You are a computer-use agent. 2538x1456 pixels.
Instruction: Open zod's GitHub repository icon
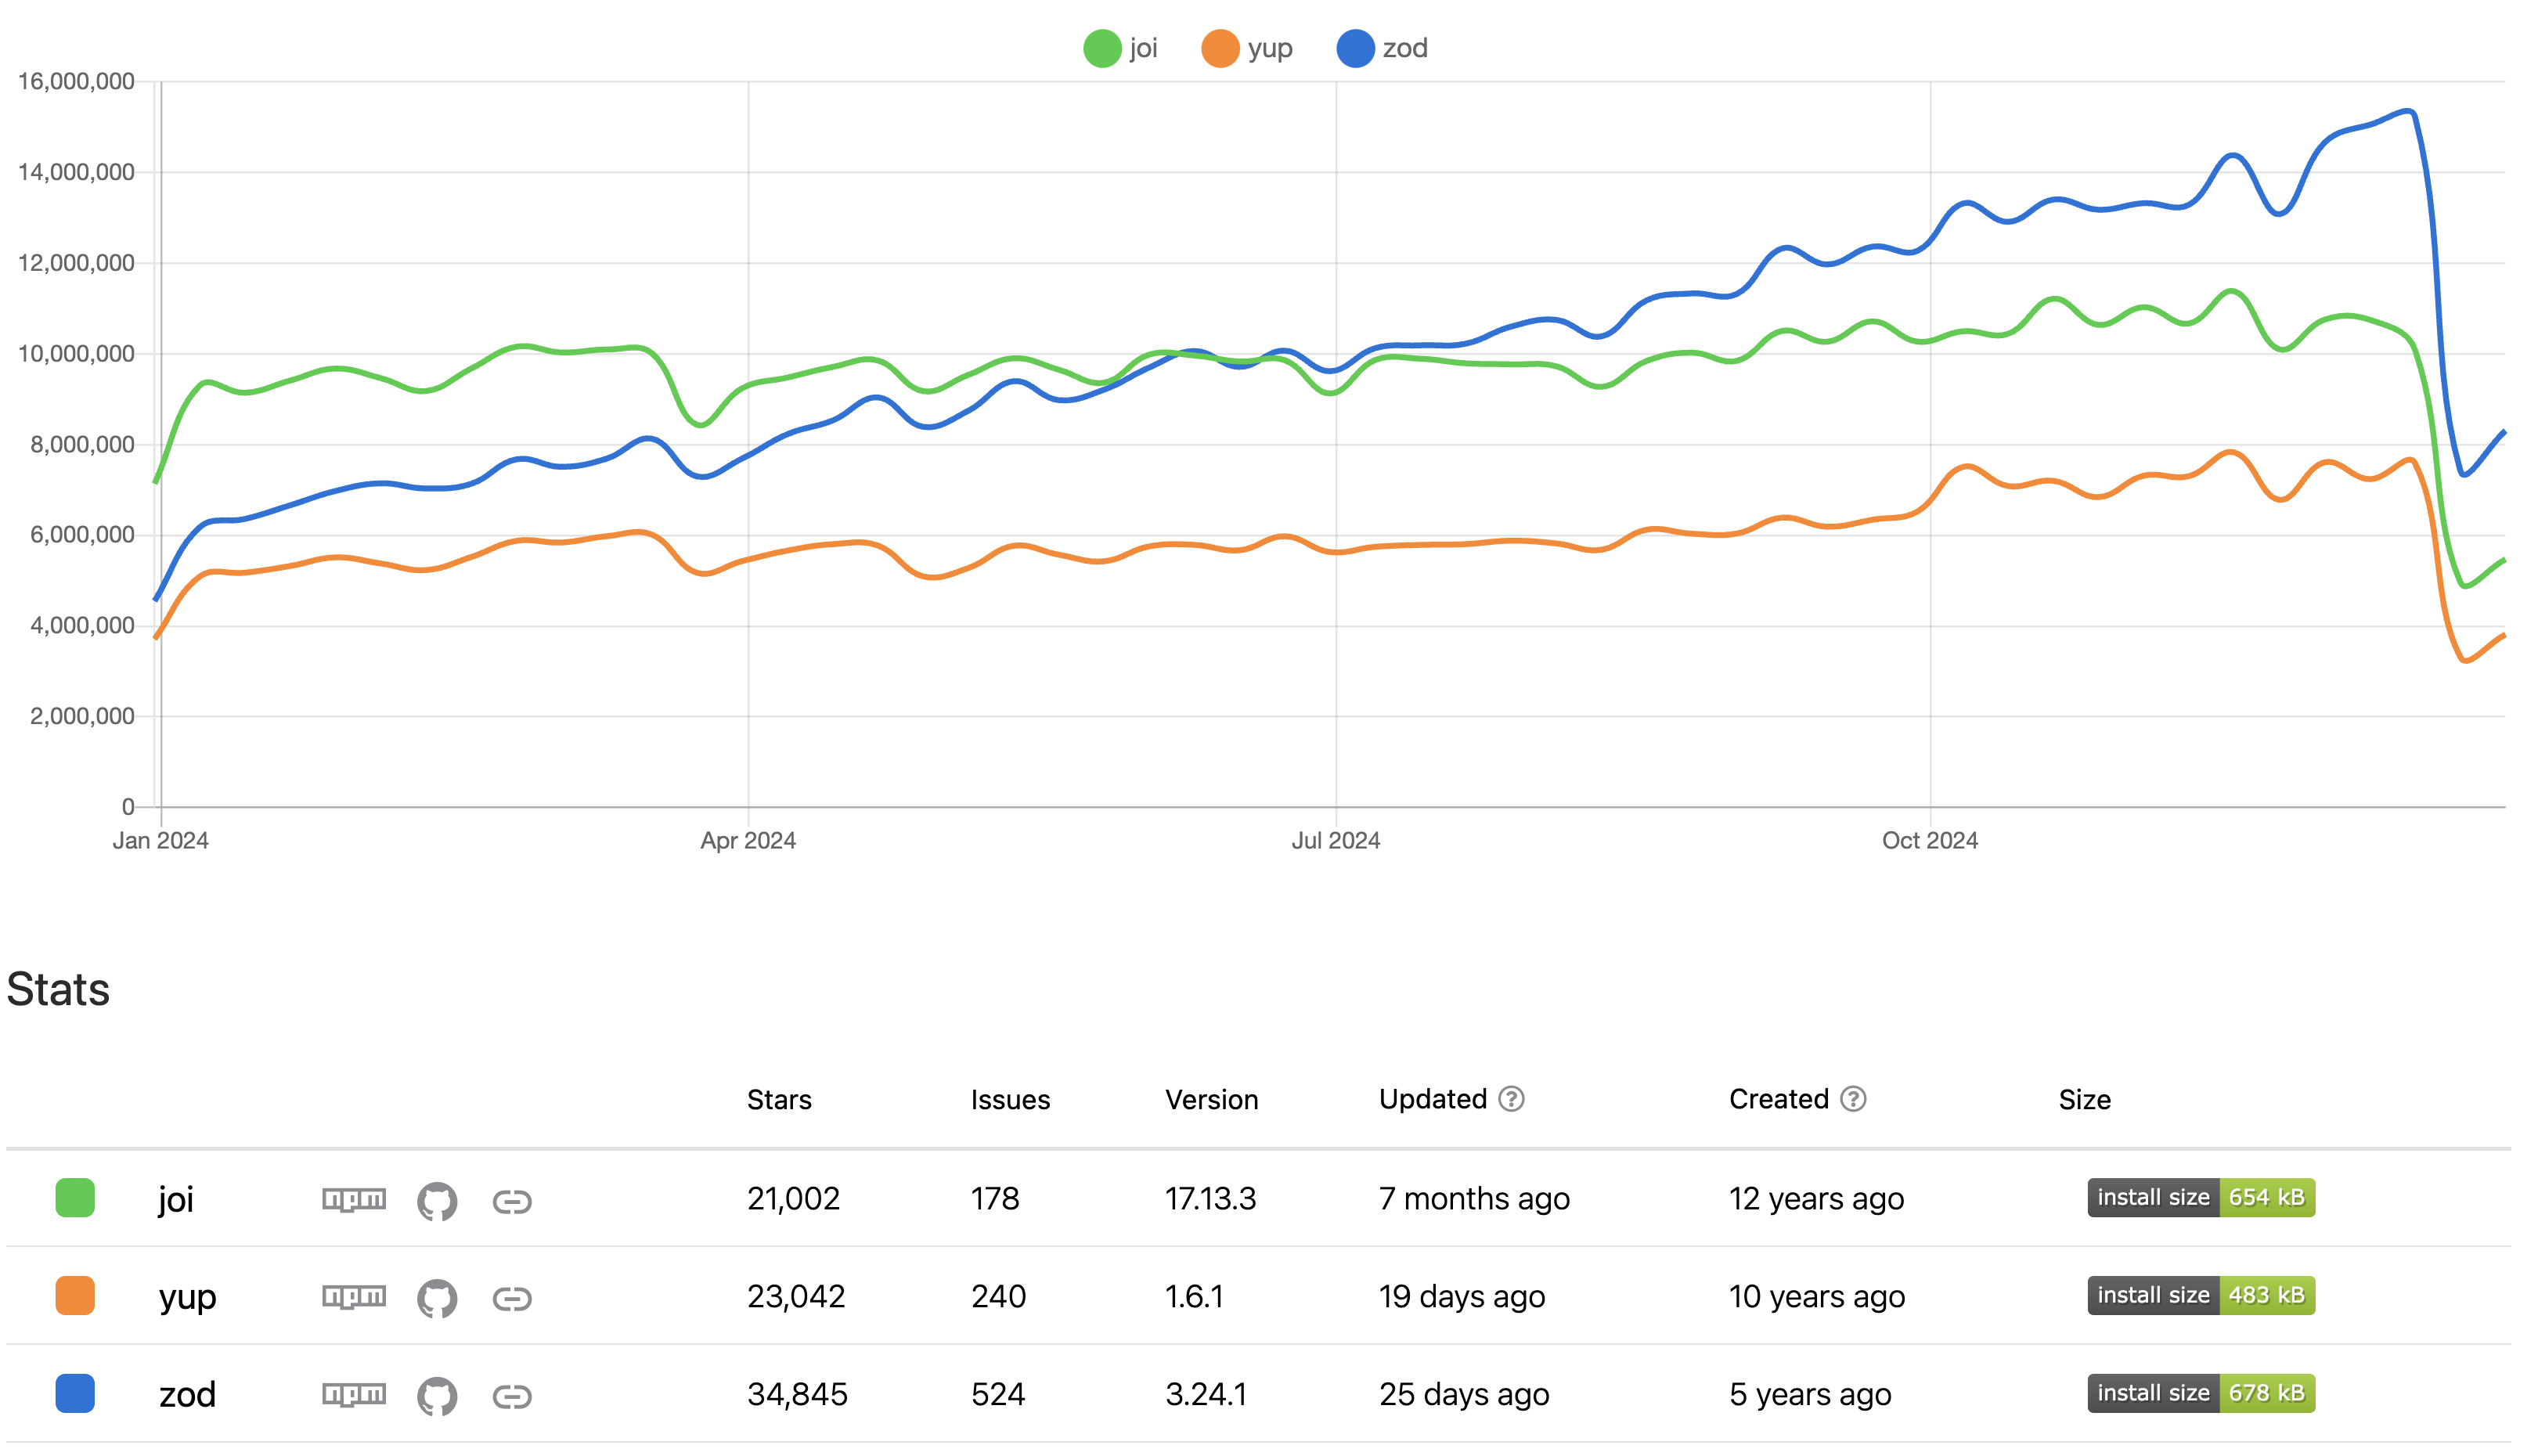436,1396
